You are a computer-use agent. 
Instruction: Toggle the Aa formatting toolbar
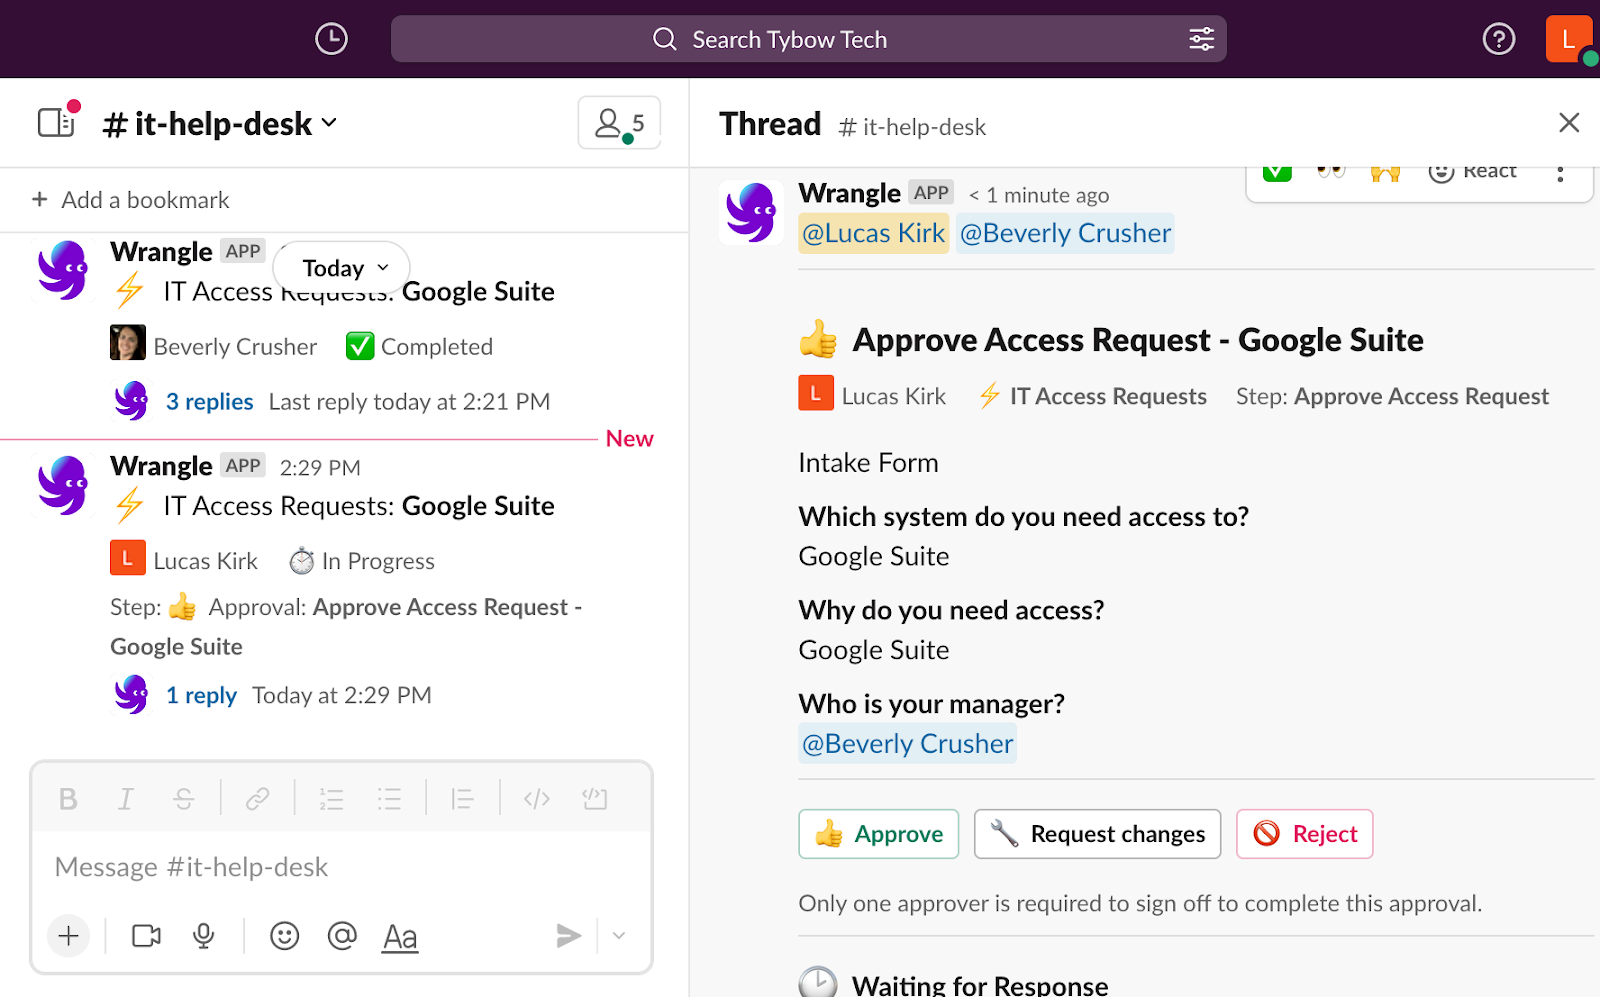(400, 937)
